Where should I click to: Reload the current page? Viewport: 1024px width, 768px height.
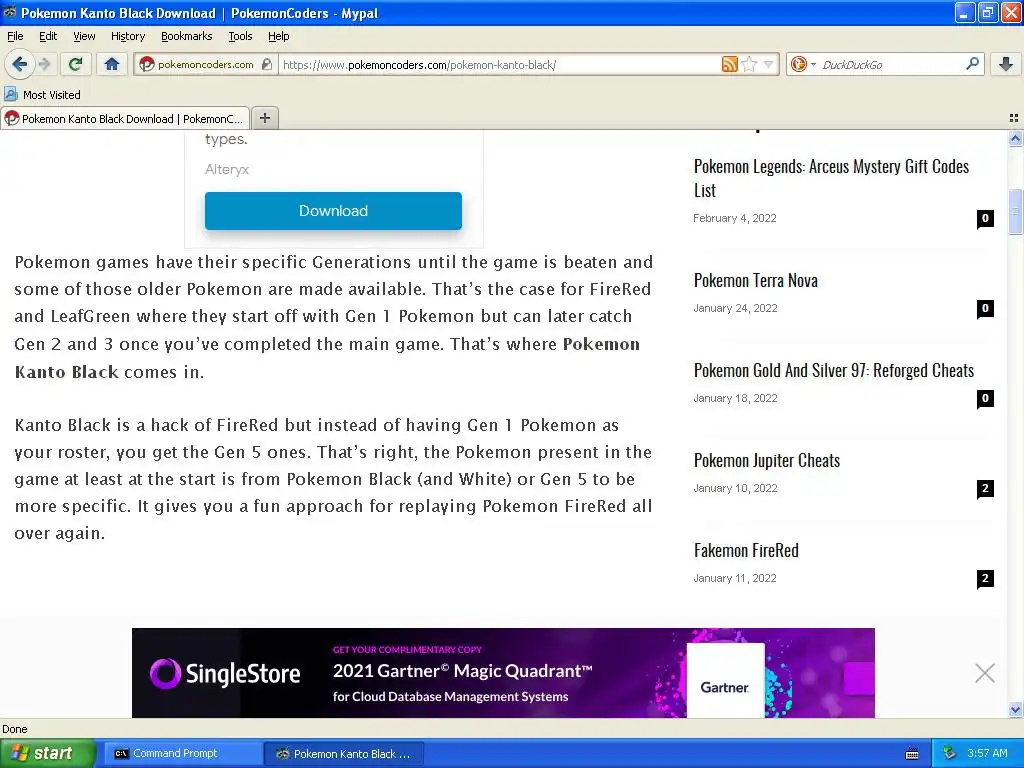pyautogui.click(x=76, y=64)
